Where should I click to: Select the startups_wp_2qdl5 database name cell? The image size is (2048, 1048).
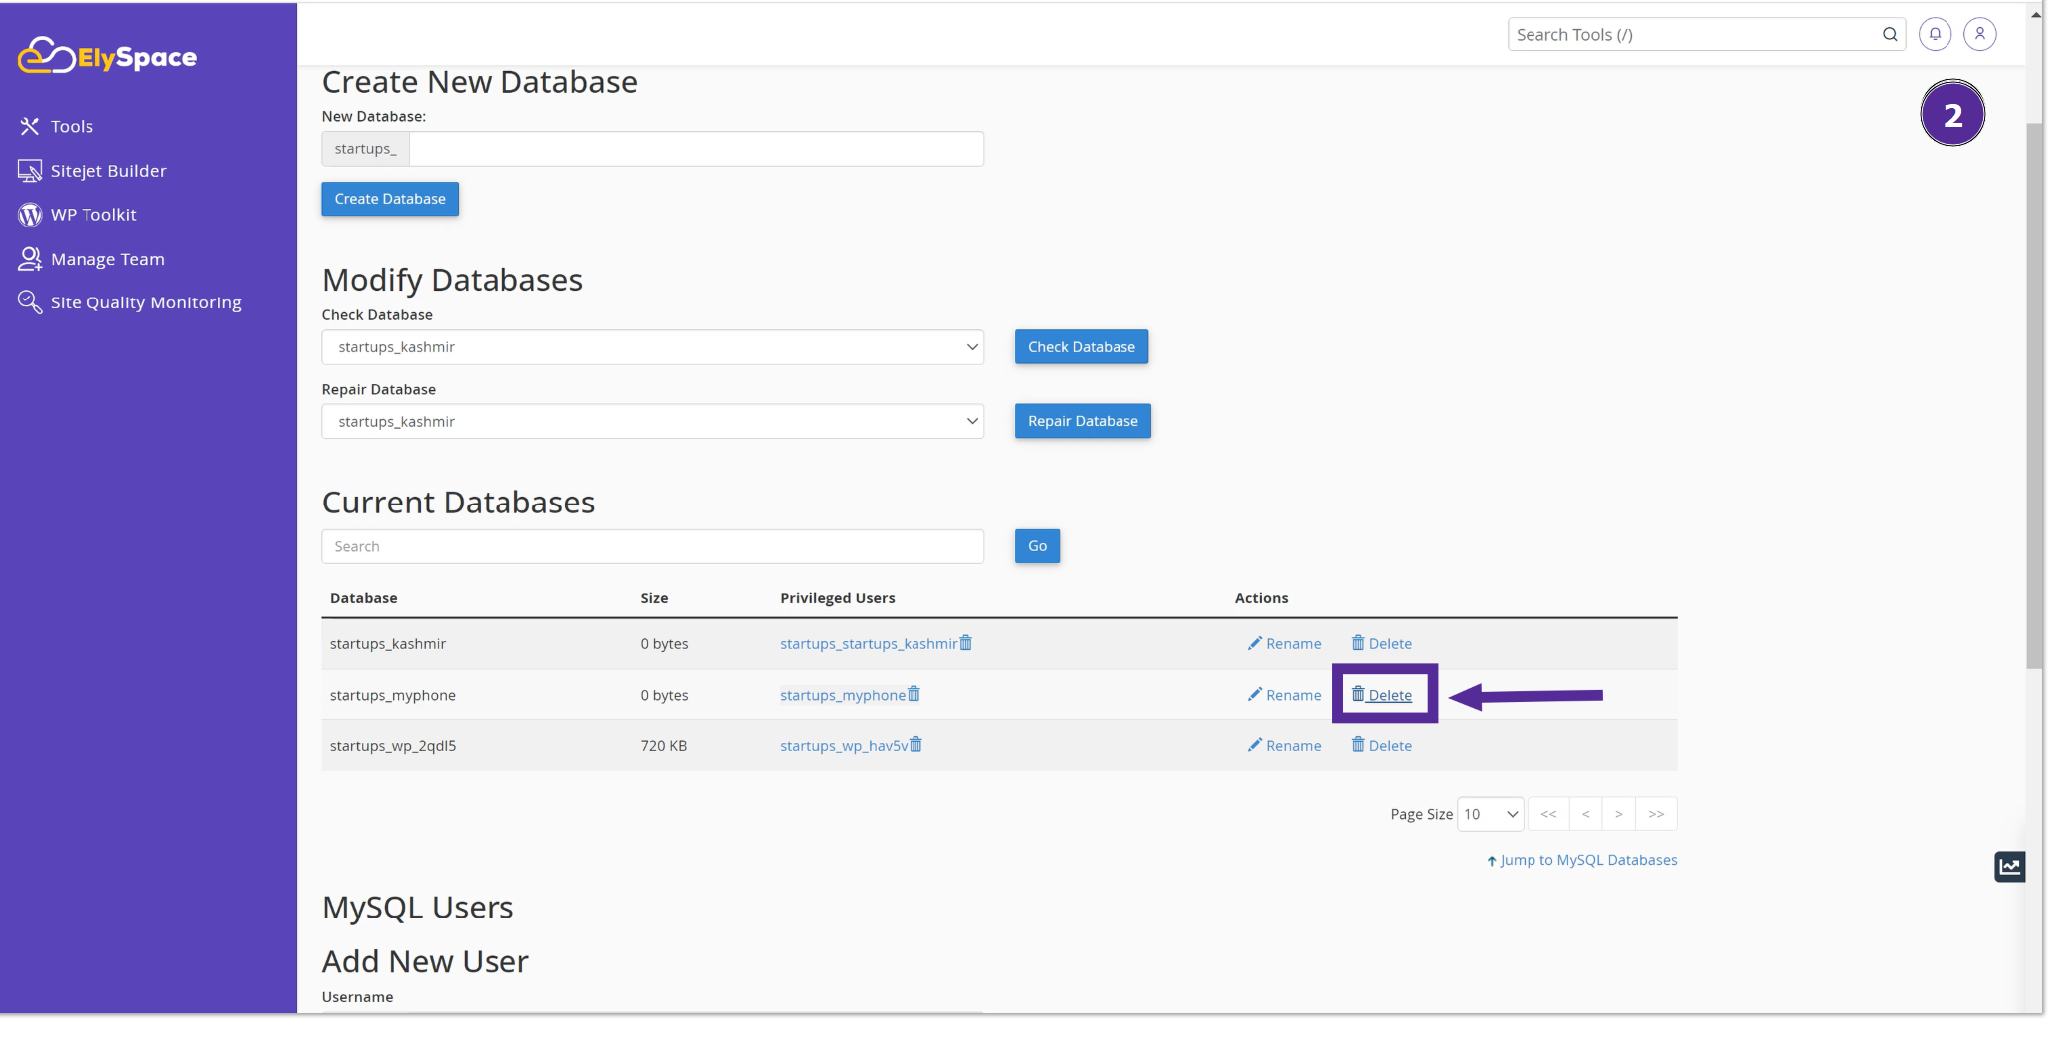click(x=393, y=746)
